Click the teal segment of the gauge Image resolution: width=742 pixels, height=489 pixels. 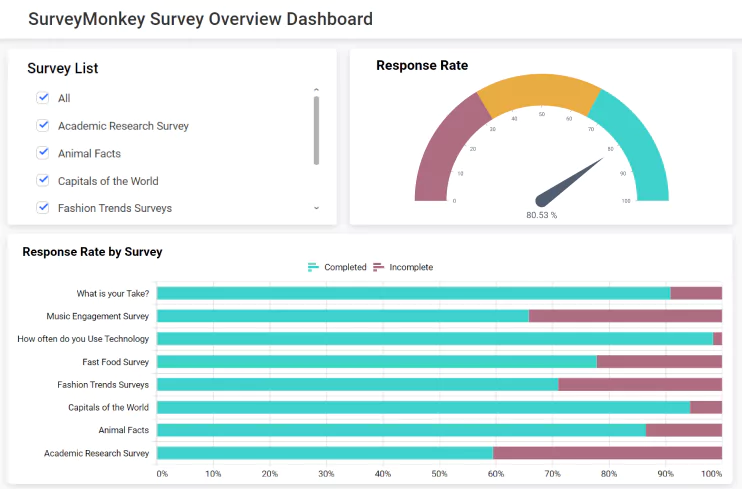(640, 150)
